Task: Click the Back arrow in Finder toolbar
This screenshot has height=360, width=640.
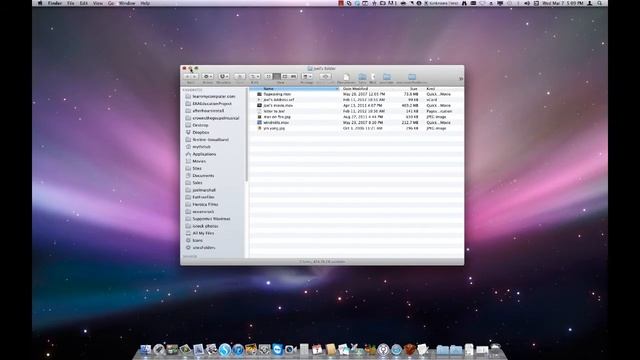Action: 187,76
